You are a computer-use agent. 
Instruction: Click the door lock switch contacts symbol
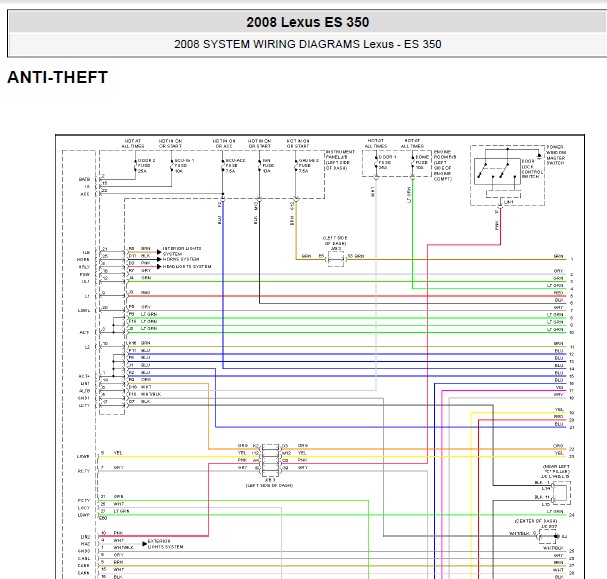tap(497, 171)
